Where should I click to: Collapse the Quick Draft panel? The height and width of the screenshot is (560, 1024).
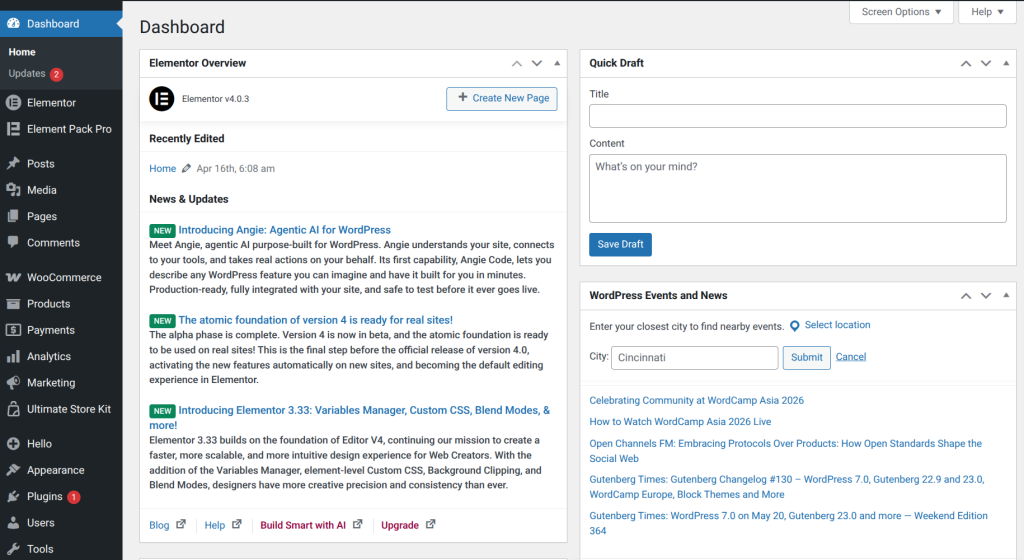point(1006,63)
